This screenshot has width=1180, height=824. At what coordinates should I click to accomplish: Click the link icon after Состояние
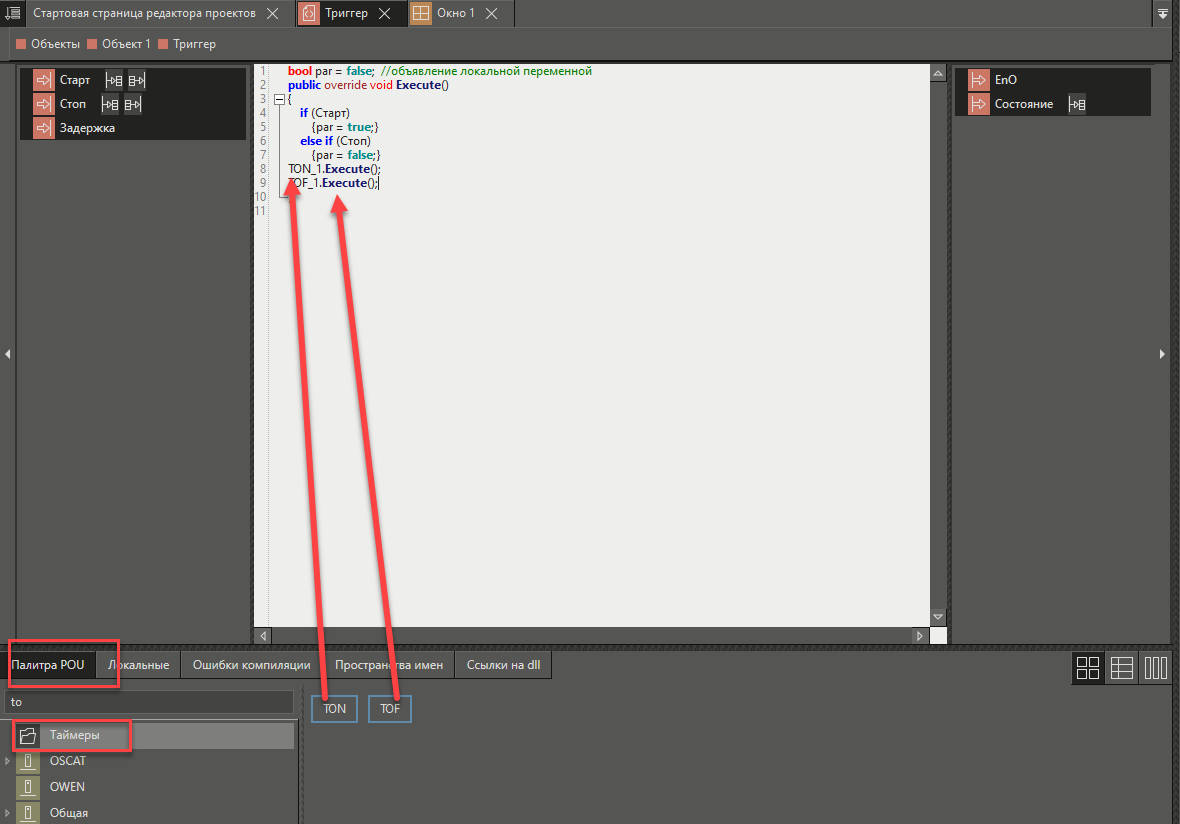(x=1077, y=104)
